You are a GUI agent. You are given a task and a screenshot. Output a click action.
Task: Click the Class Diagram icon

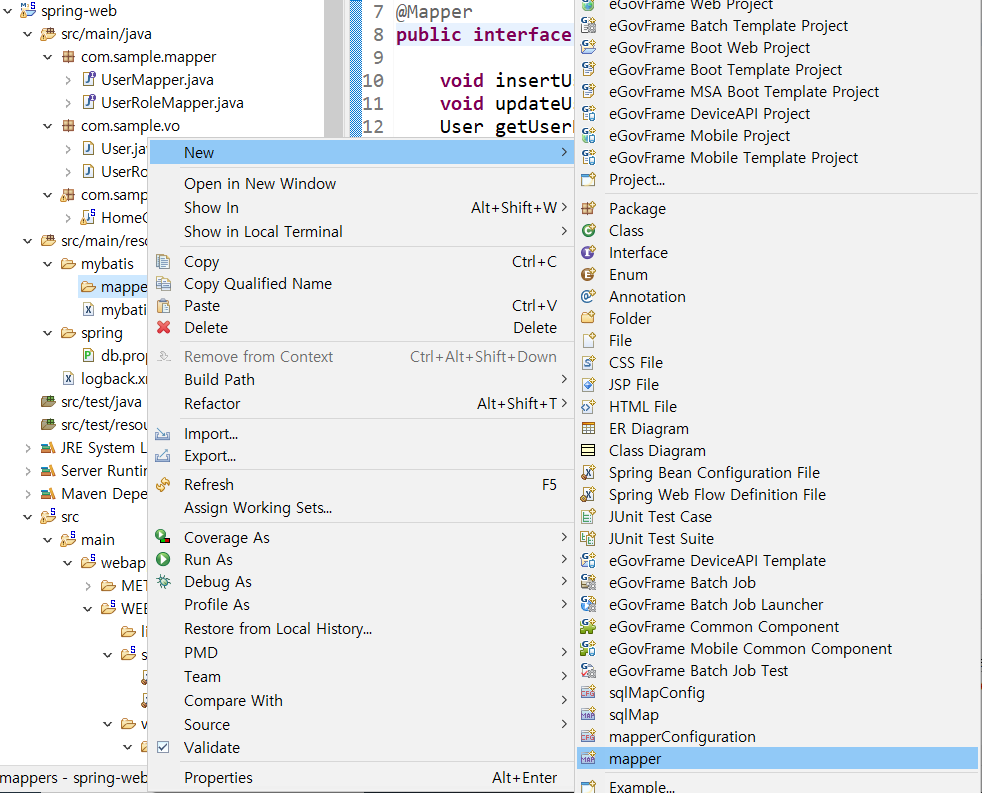click(588, 450)
